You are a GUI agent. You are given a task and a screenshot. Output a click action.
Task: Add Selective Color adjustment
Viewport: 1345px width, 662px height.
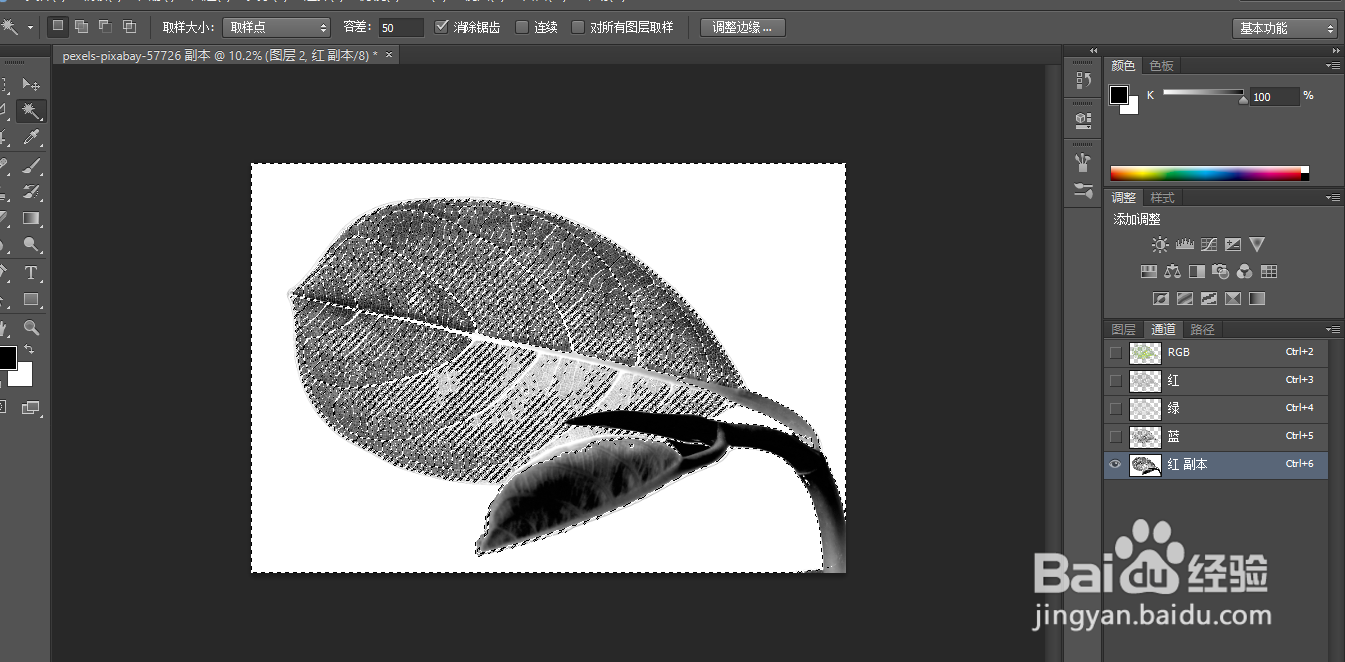[1233, 298]
